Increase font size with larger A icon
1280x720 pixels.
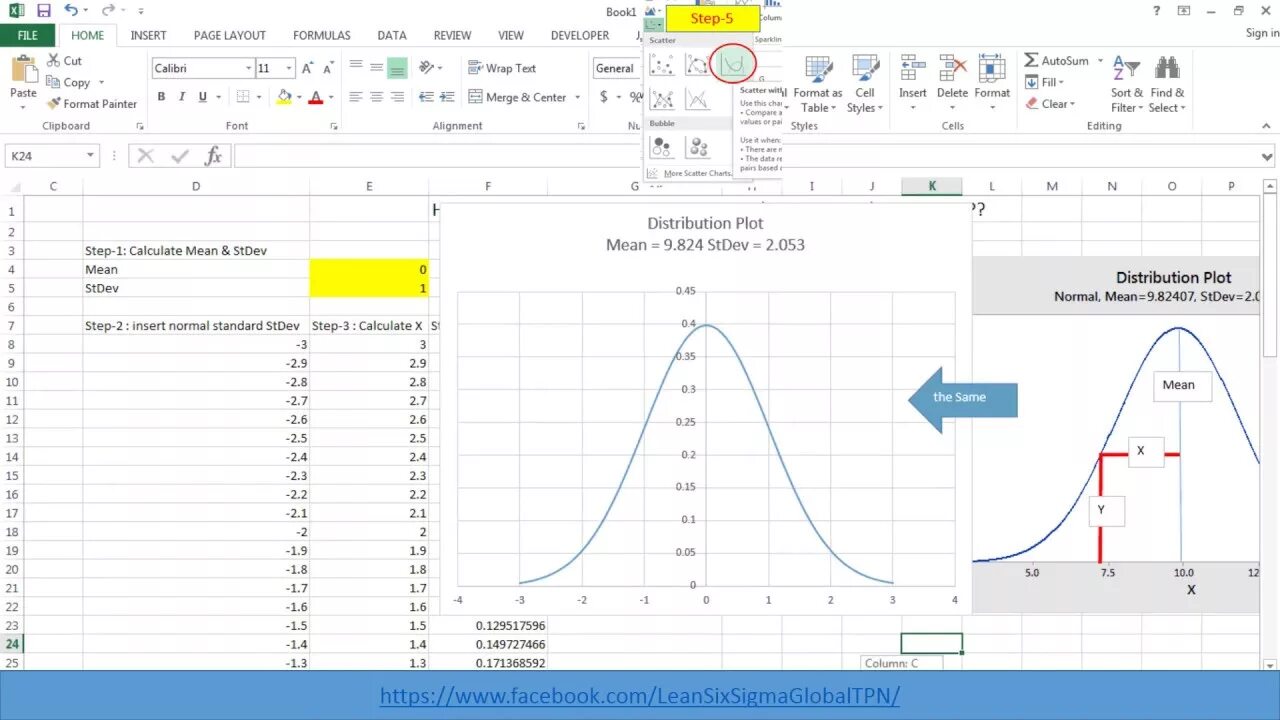309,69
